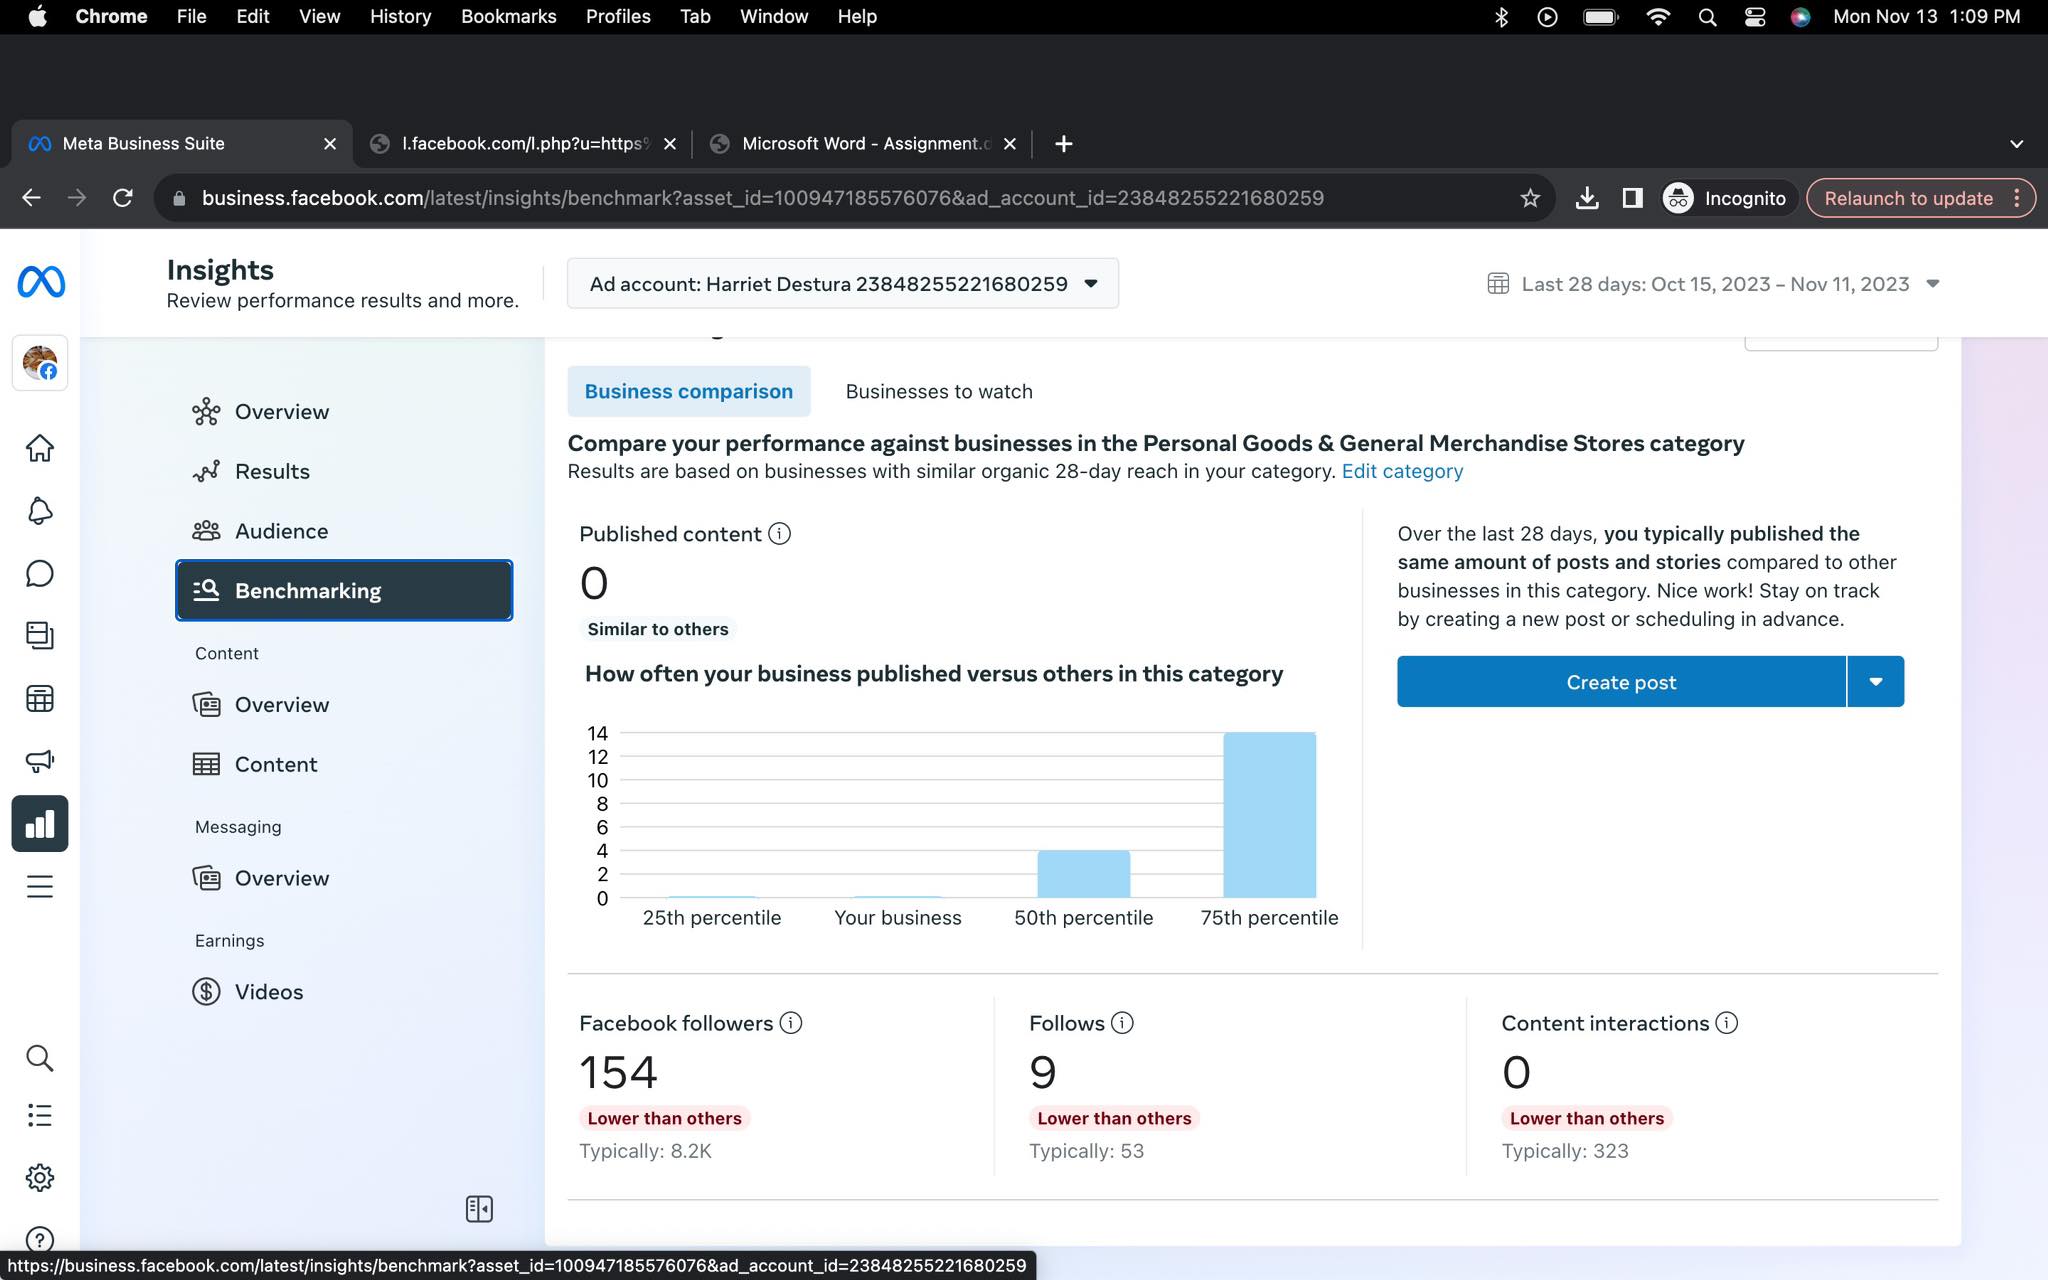
Task: Click Relaunch to update button
Action: 1908,198
